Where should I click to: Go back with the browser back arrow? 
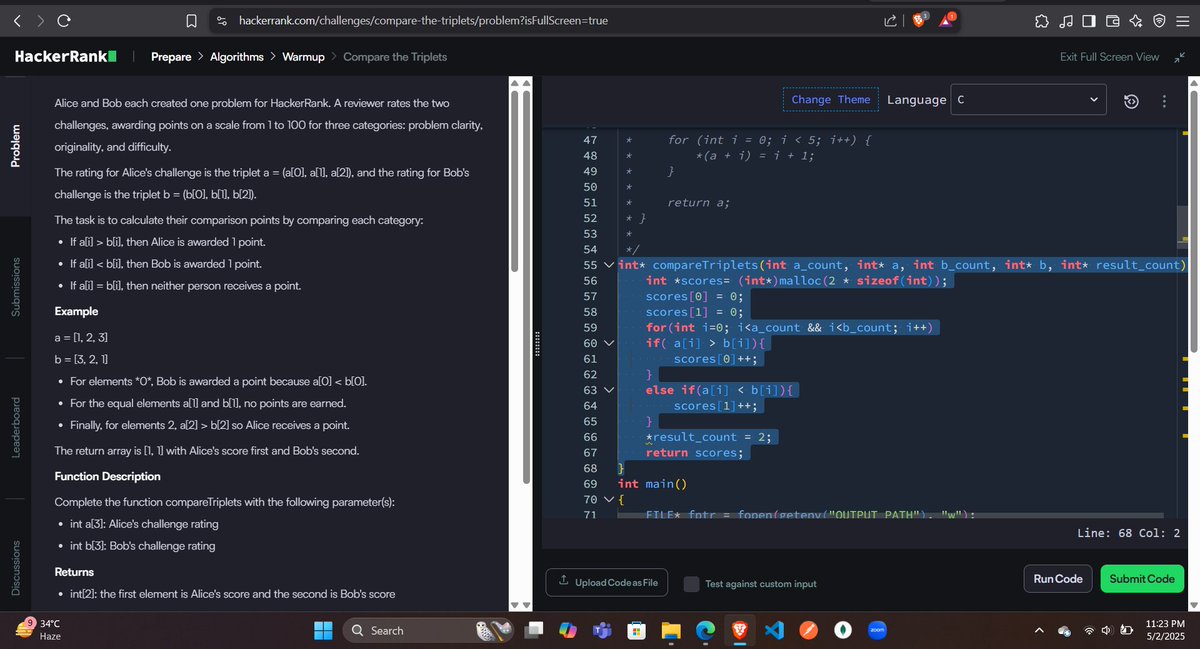point(15,20)
